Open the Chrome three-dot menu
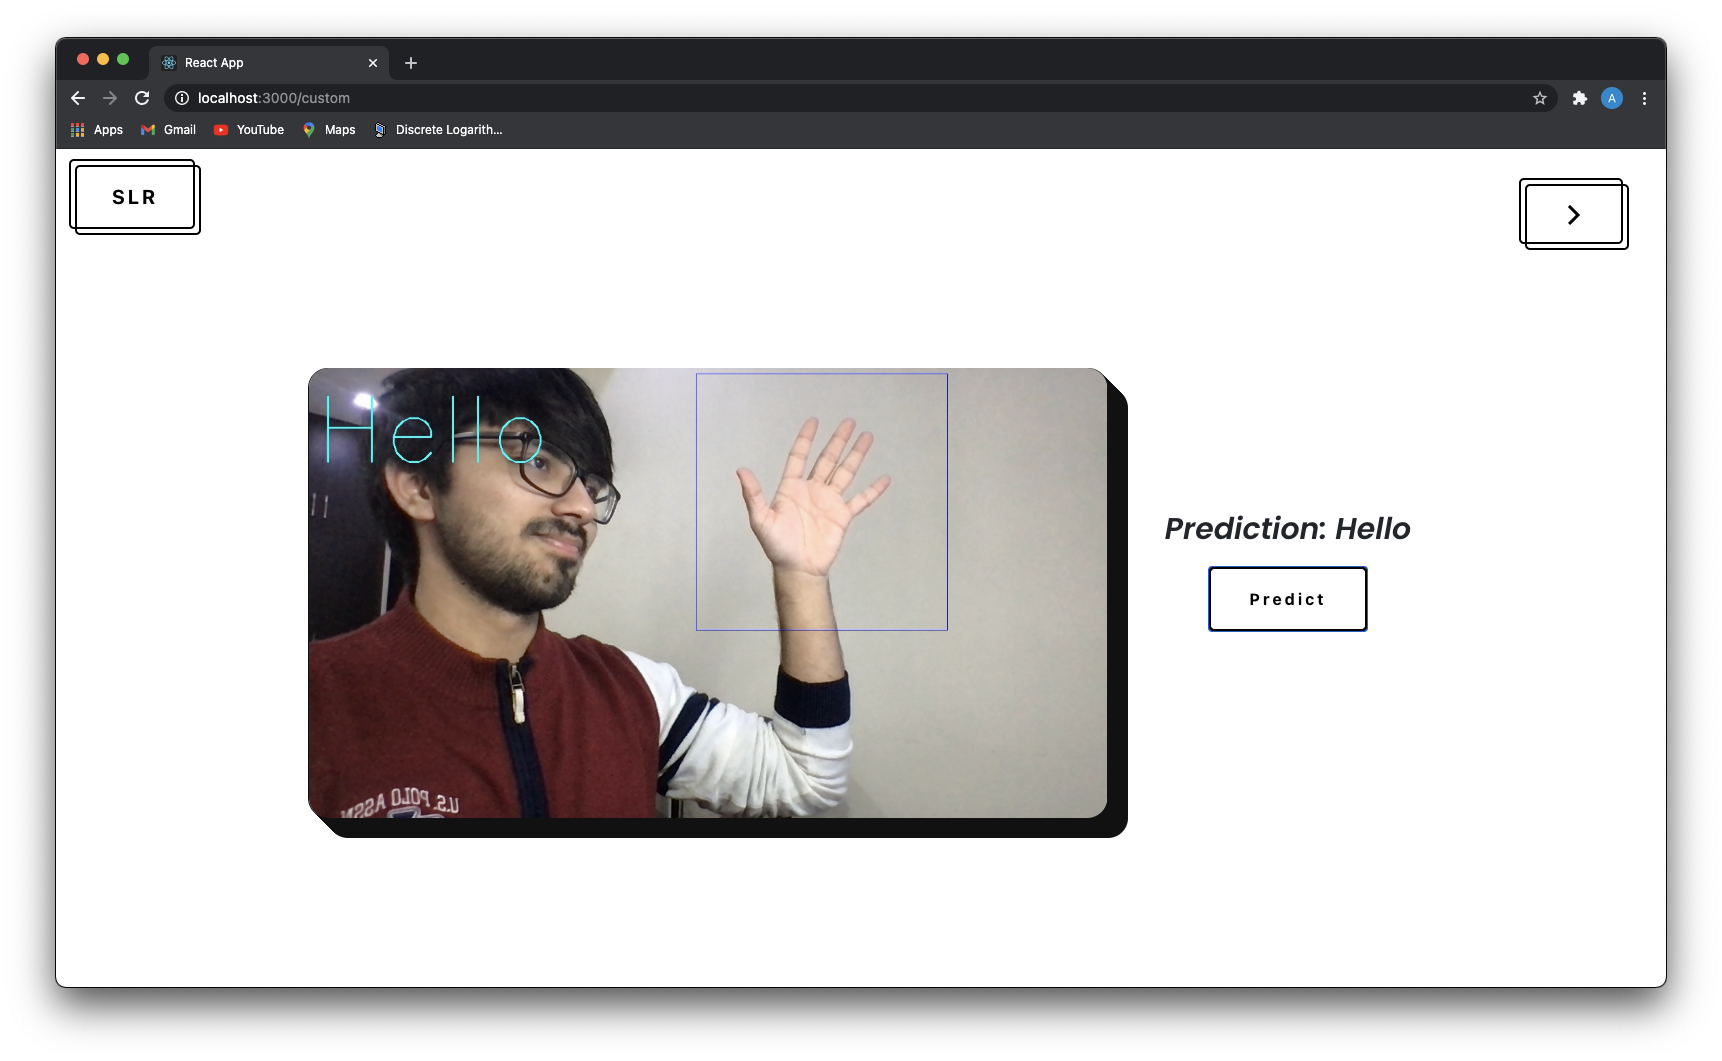This screenshot has height=1061, width=1722. [1644, 98]
